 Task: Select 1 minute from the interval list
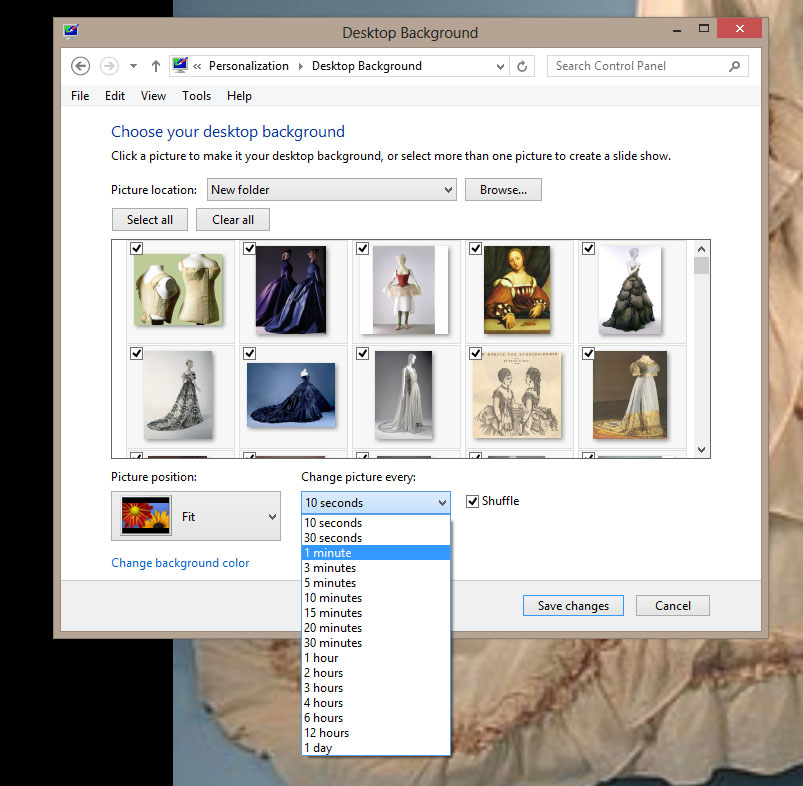[x=376, y=553]
